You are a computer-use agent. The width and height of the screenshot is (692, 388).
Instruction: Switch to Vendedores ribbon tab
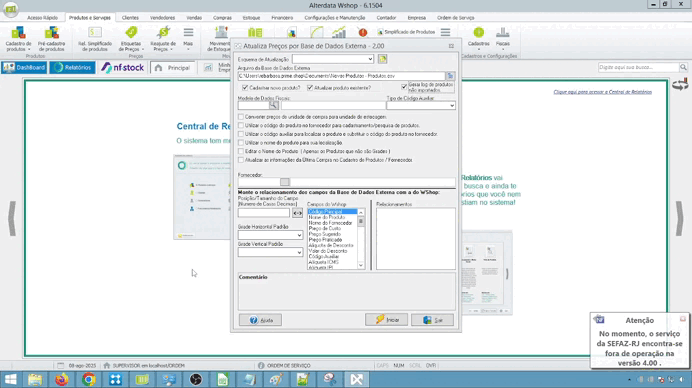[x=162, y=18]
